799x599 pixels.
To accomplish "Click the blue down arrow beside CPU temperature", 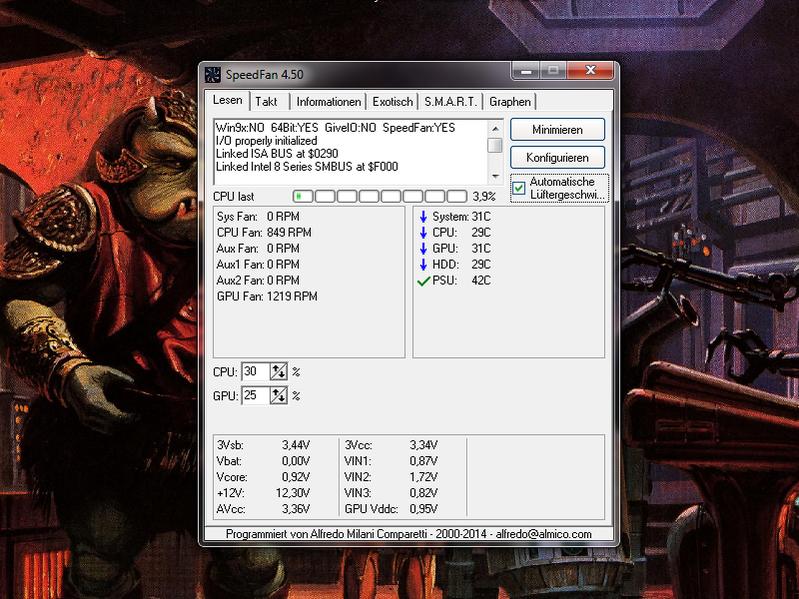I will (423, 232).
